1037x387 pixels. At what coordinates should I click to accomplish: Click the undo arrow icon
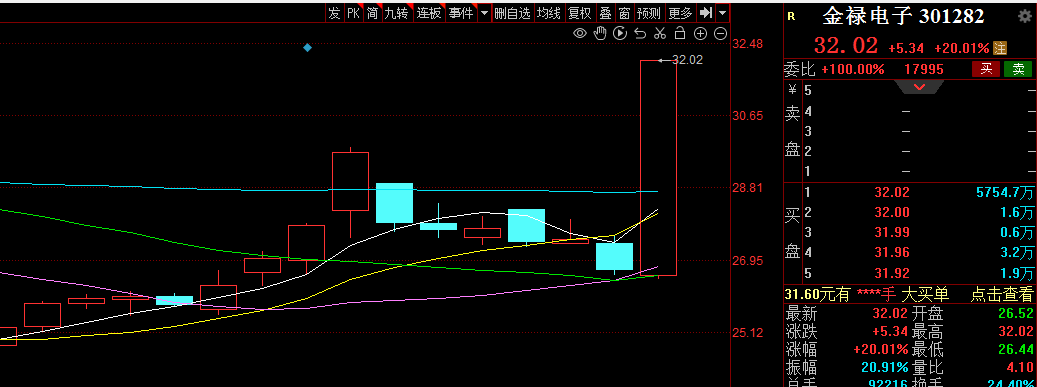pyautogui.click(x=640, y=33)
